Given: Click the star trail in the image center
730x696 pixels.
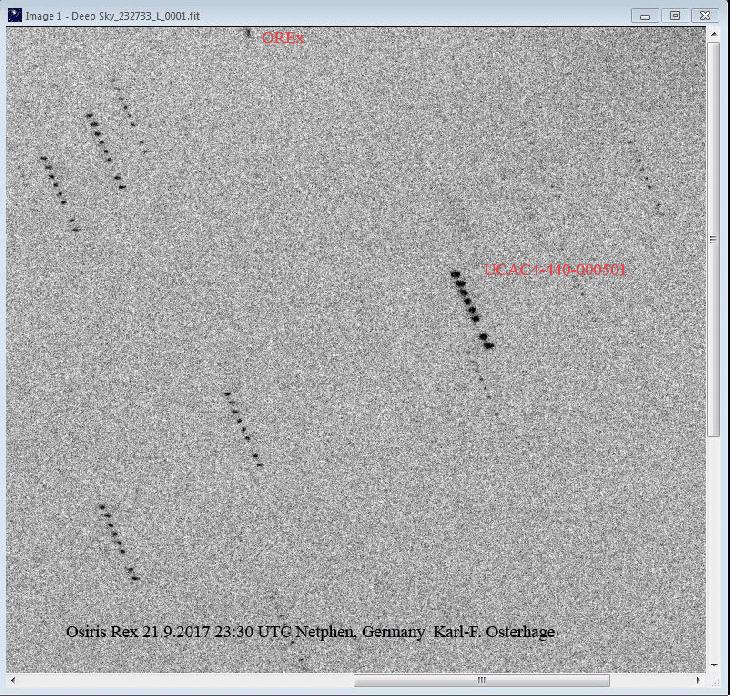Looking at the screenshot, I should point(243,428).
